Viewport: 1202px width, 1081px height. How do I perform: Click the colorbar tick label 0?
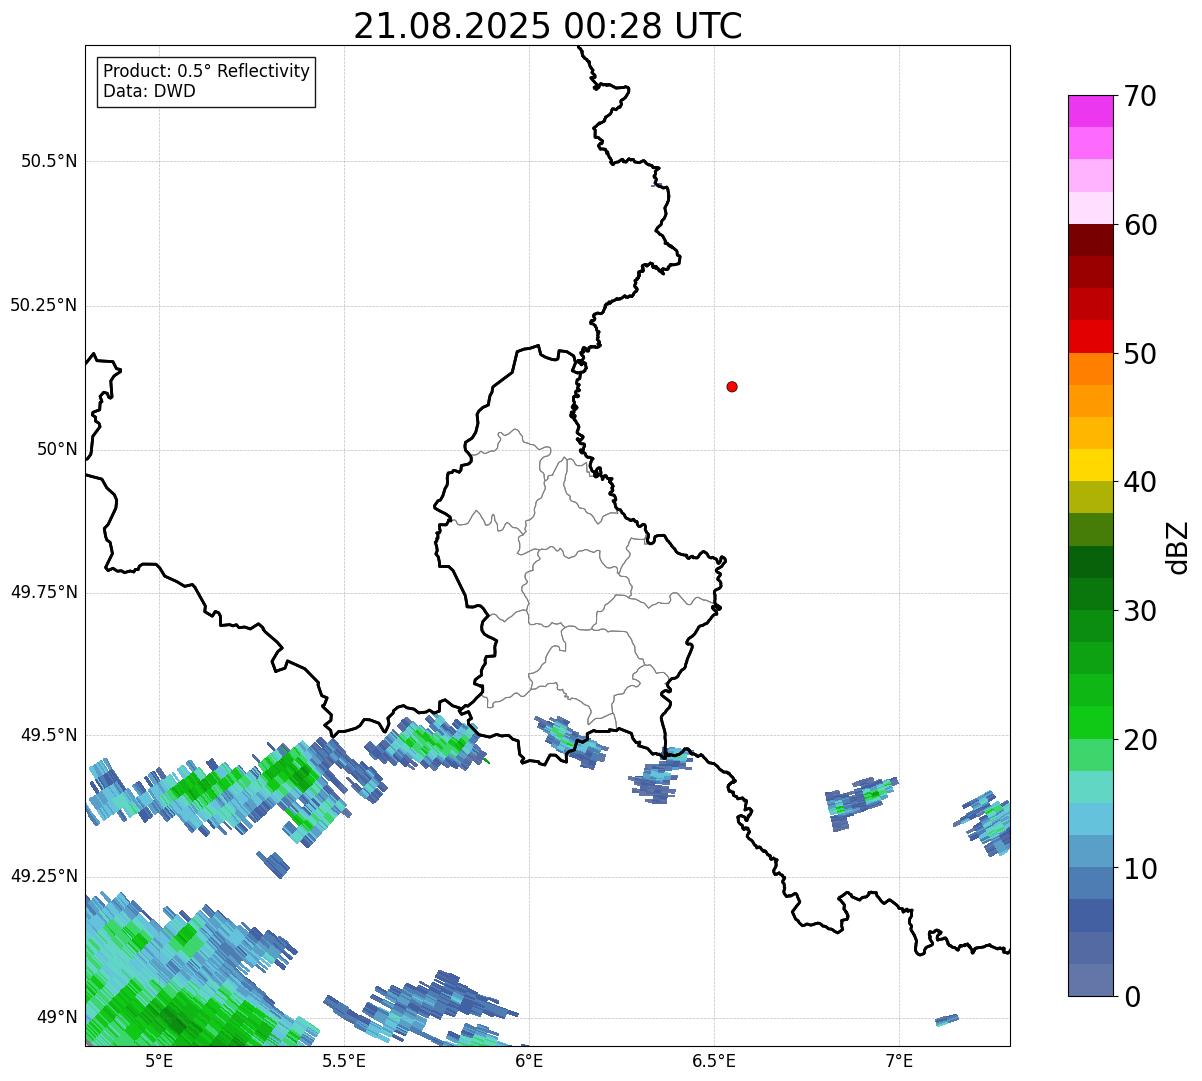tap(1132, 997)
